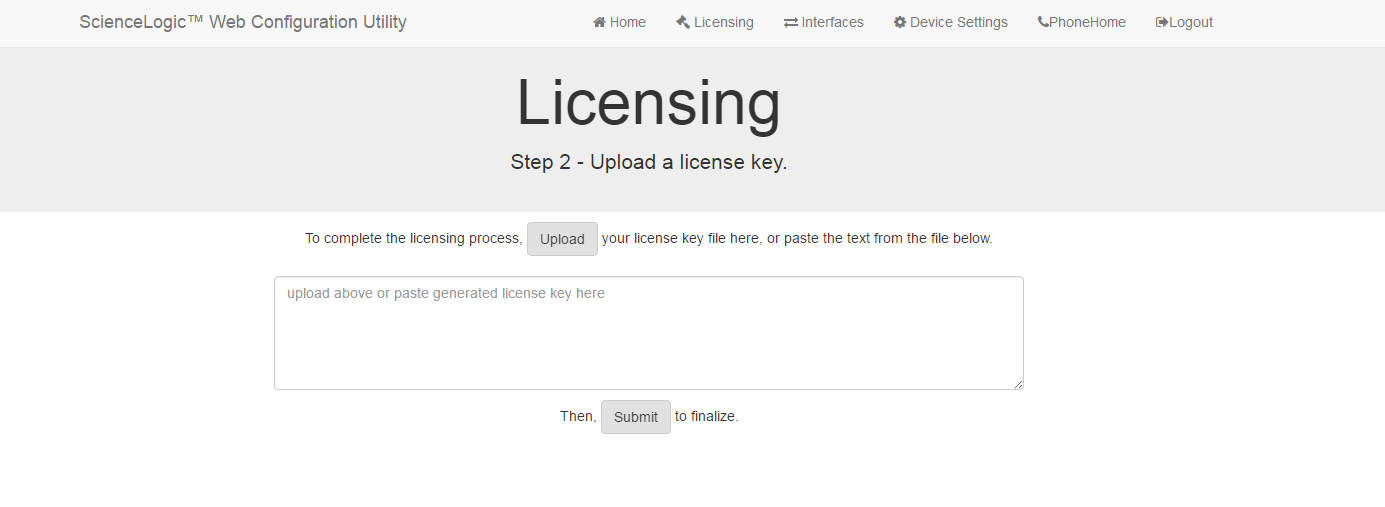Click the Logout text link
Viewport: 1385px width, 507px height.
tap(1191, 22)
